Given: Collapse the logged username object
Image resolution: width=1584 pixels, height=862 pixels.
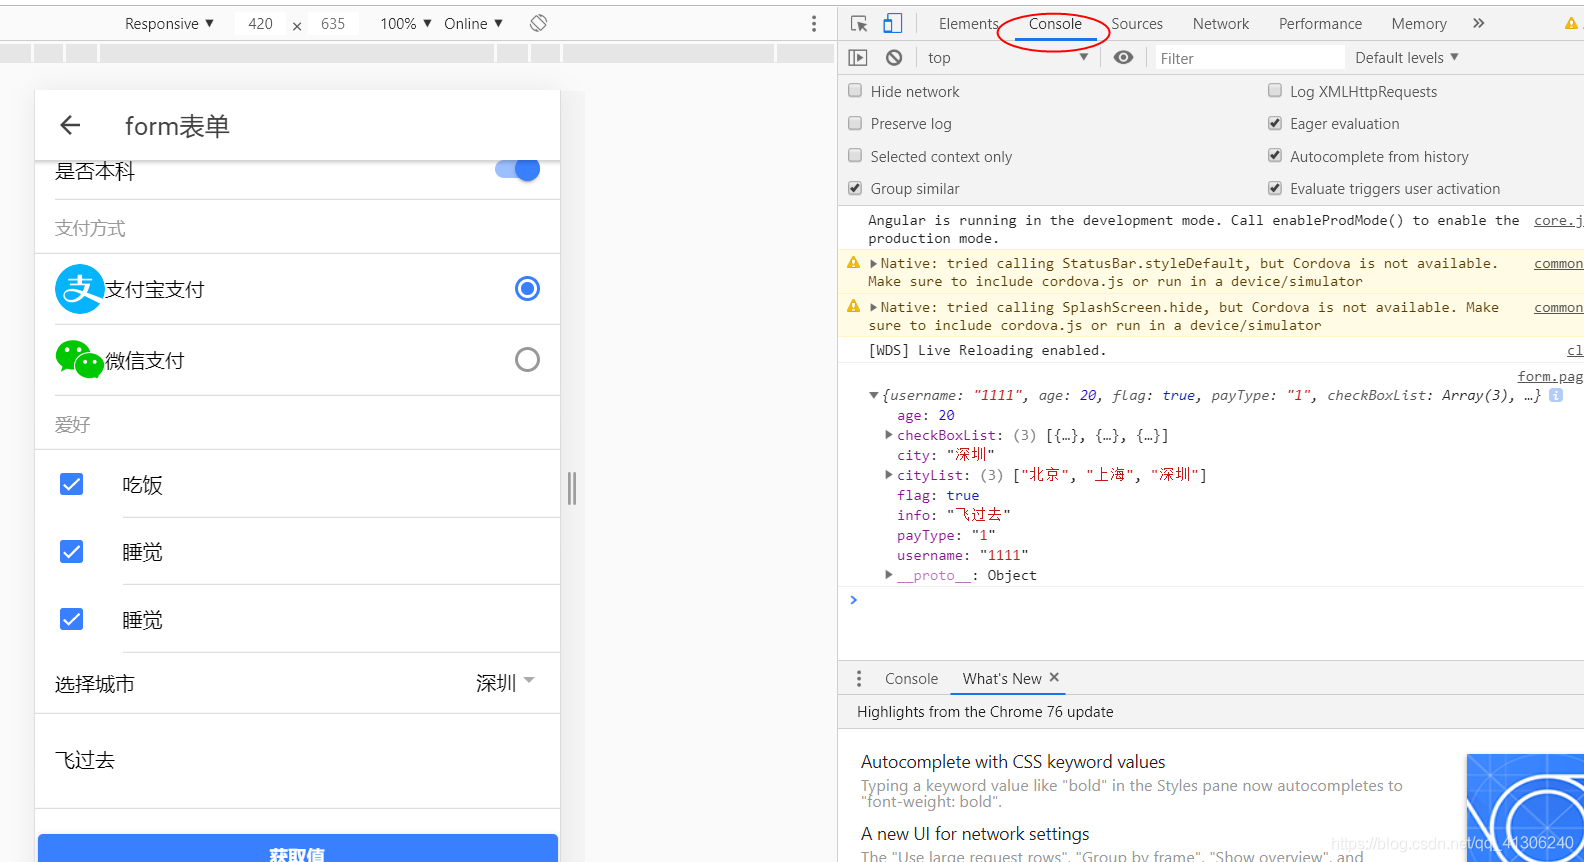Looking at the screenshot, I should coord(874,395).
